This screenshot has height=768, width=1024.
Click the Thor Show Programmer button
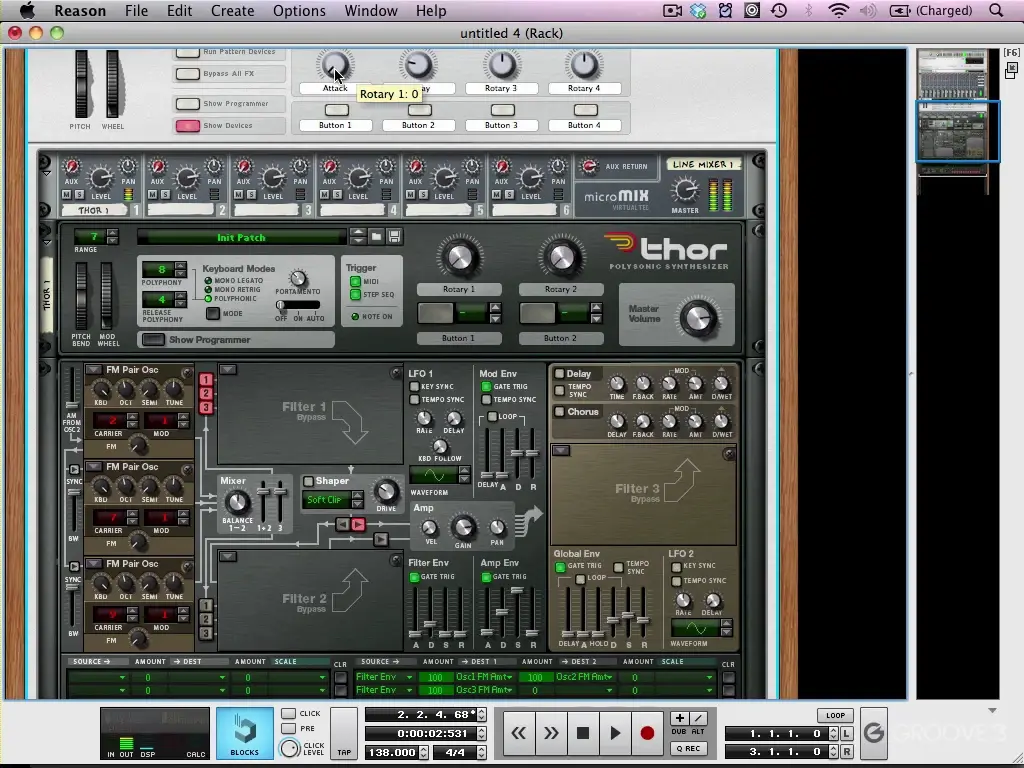coord(154,340)
